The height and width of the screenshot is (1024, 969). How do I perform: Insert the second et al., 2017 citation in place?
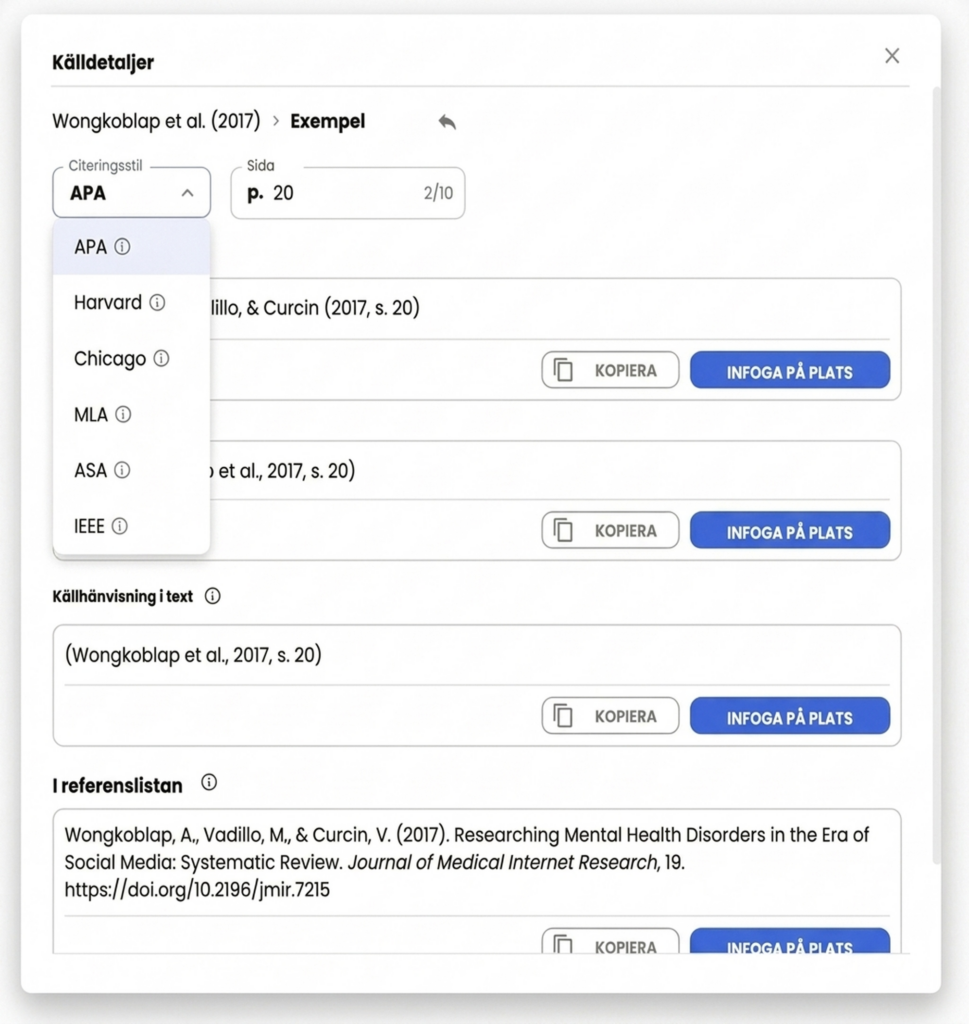[x=789, y=530]
